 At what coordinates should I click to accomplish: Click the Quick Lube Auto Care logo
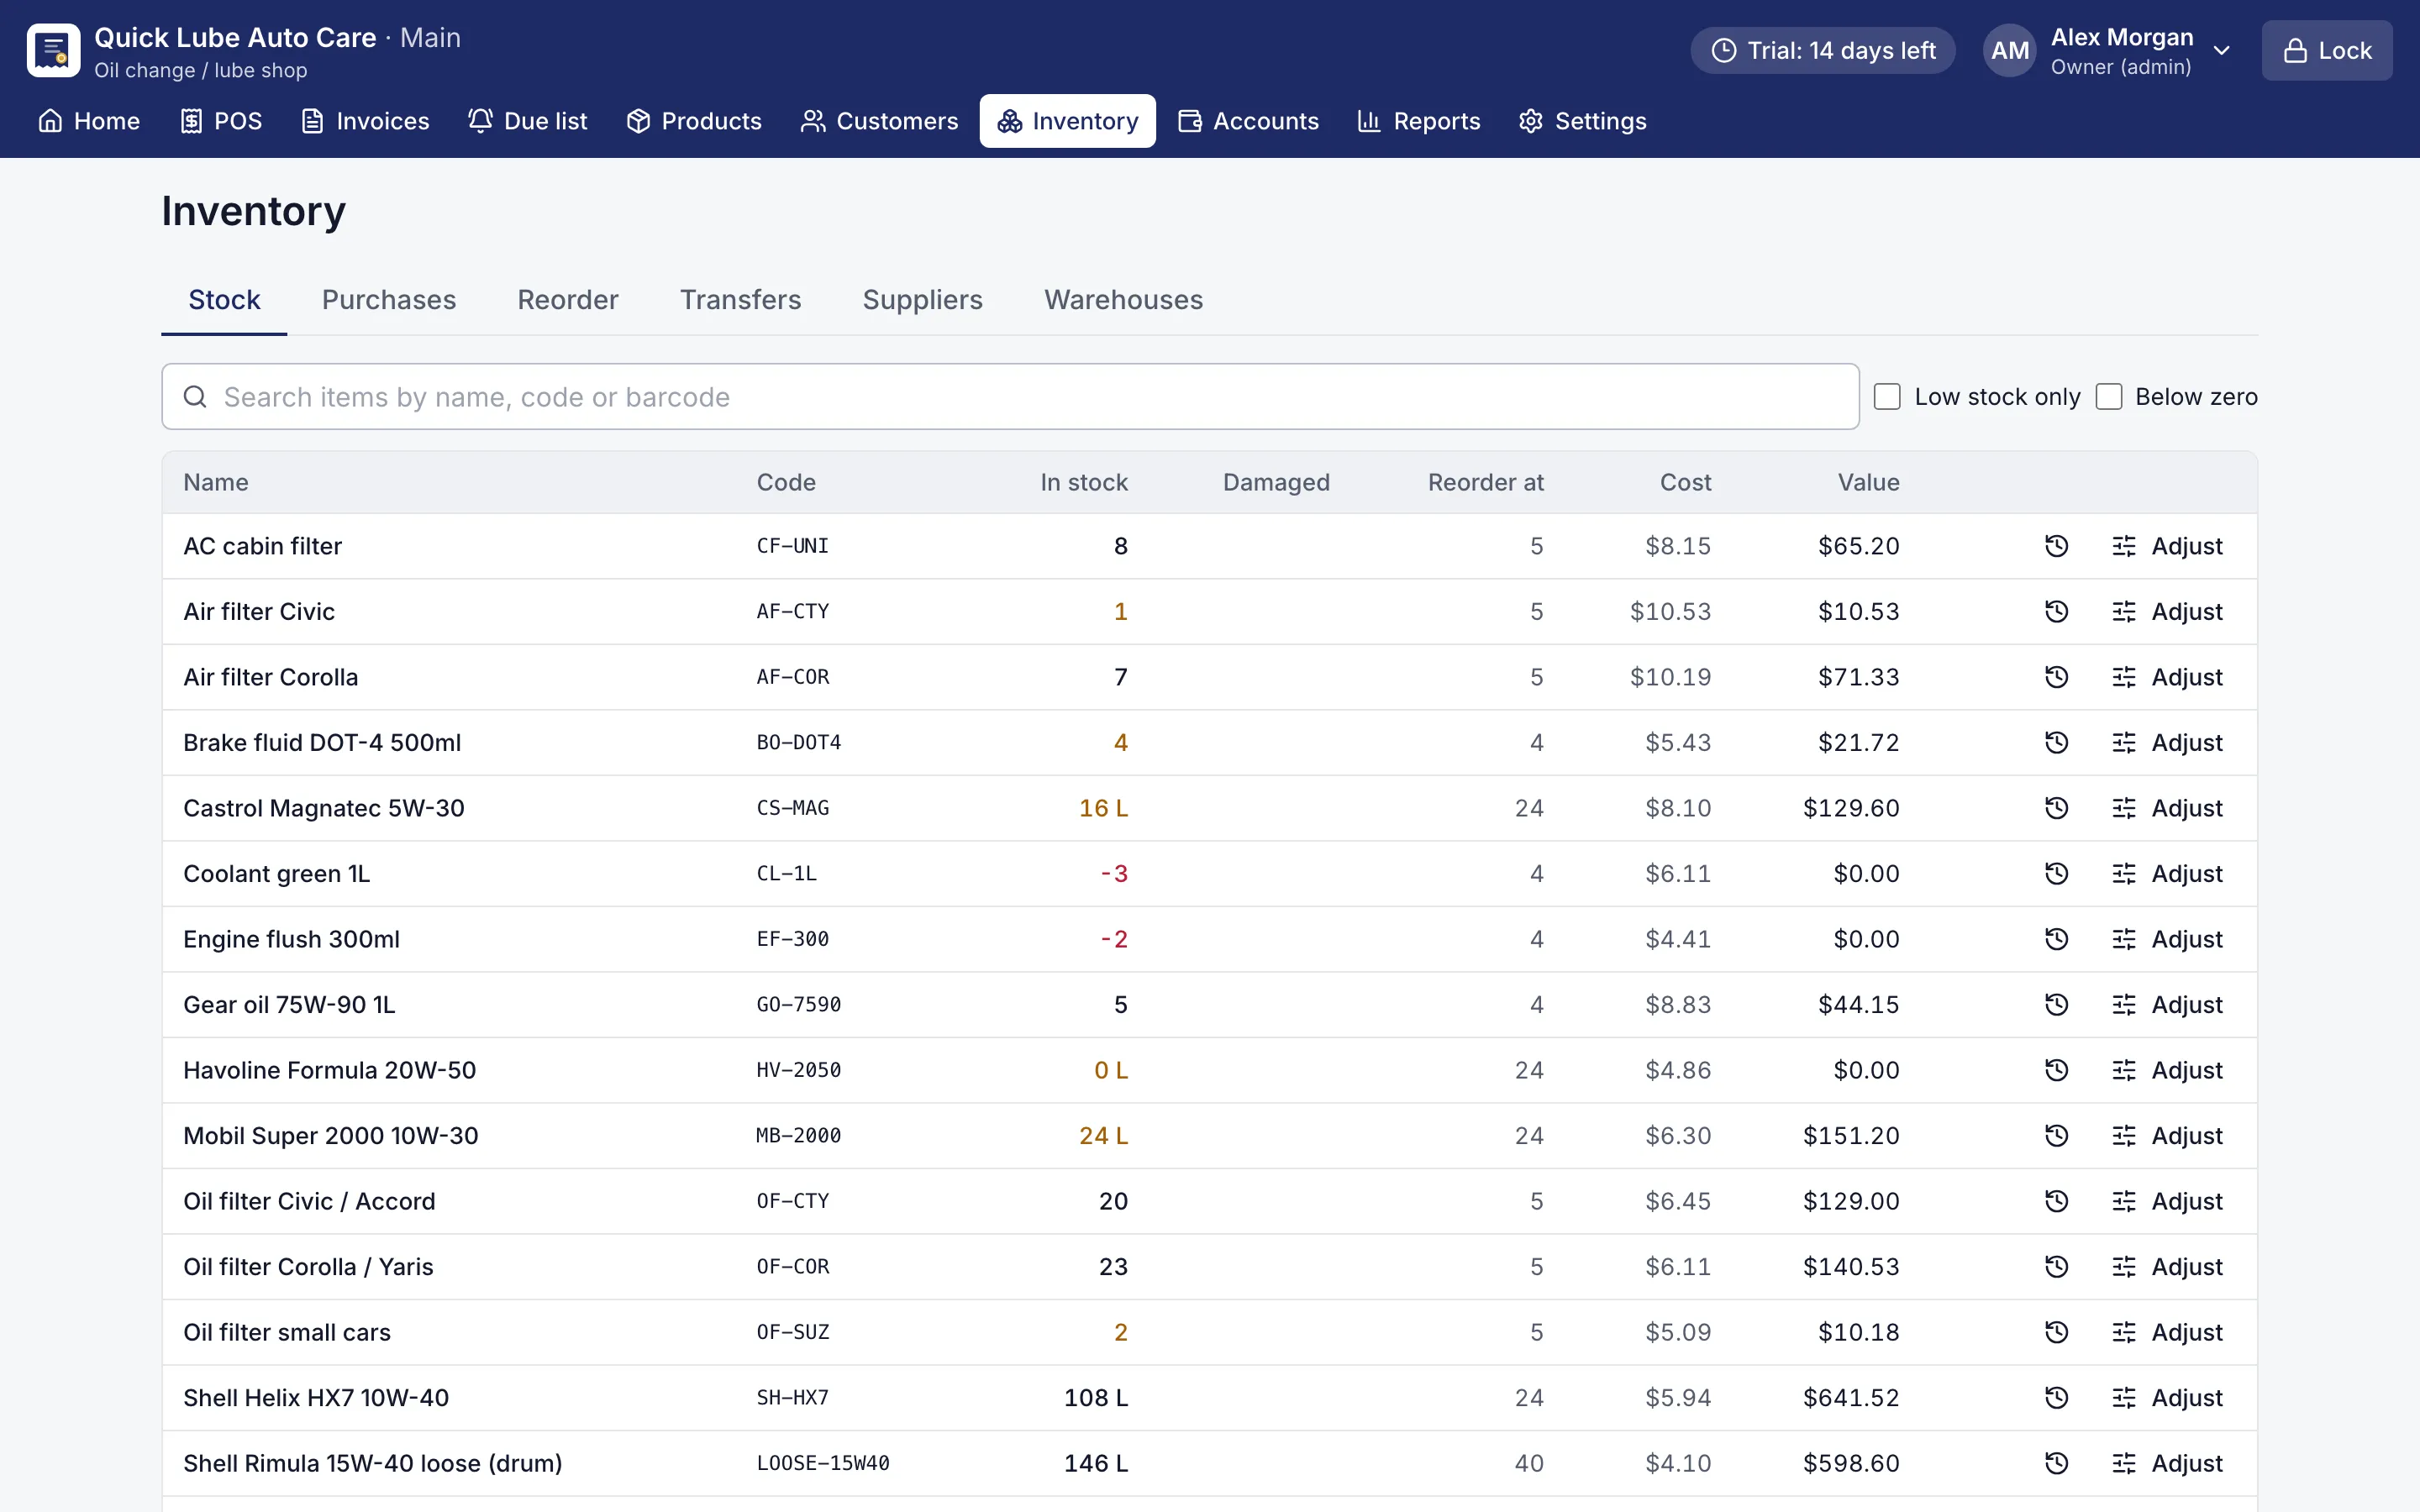tap(53, 50)
